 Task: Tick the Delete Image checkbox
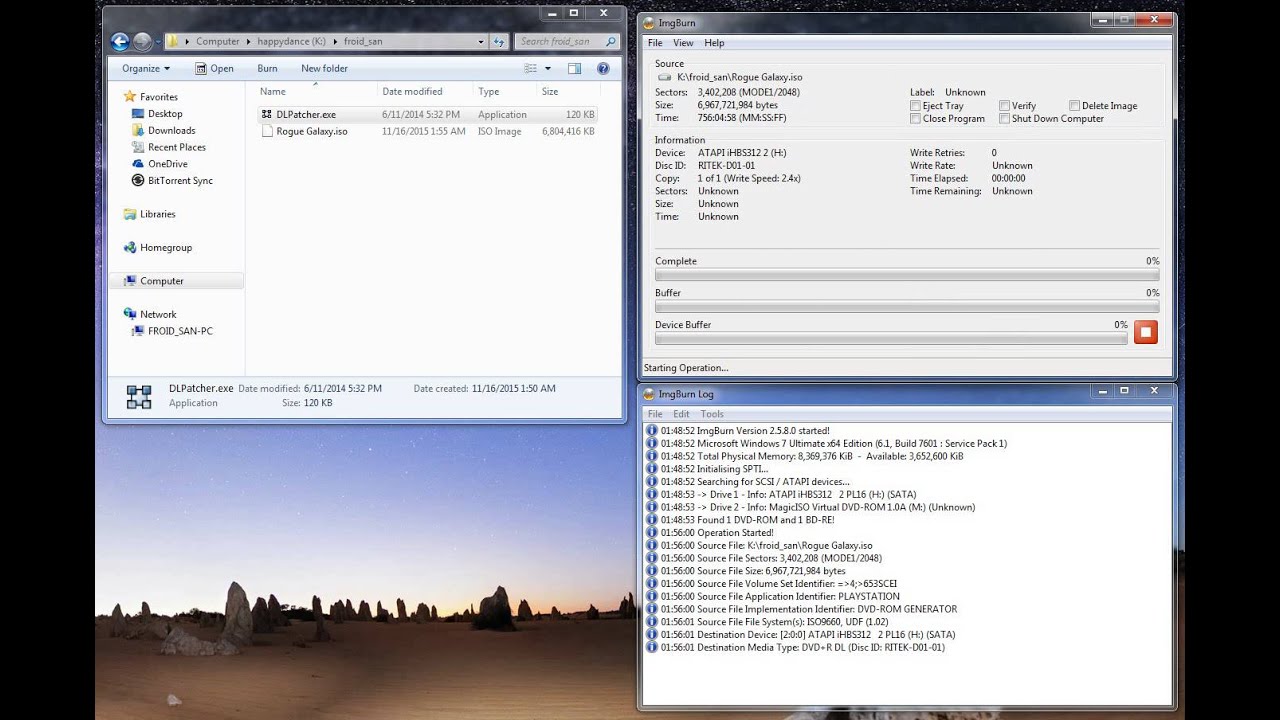[1074, 106]
